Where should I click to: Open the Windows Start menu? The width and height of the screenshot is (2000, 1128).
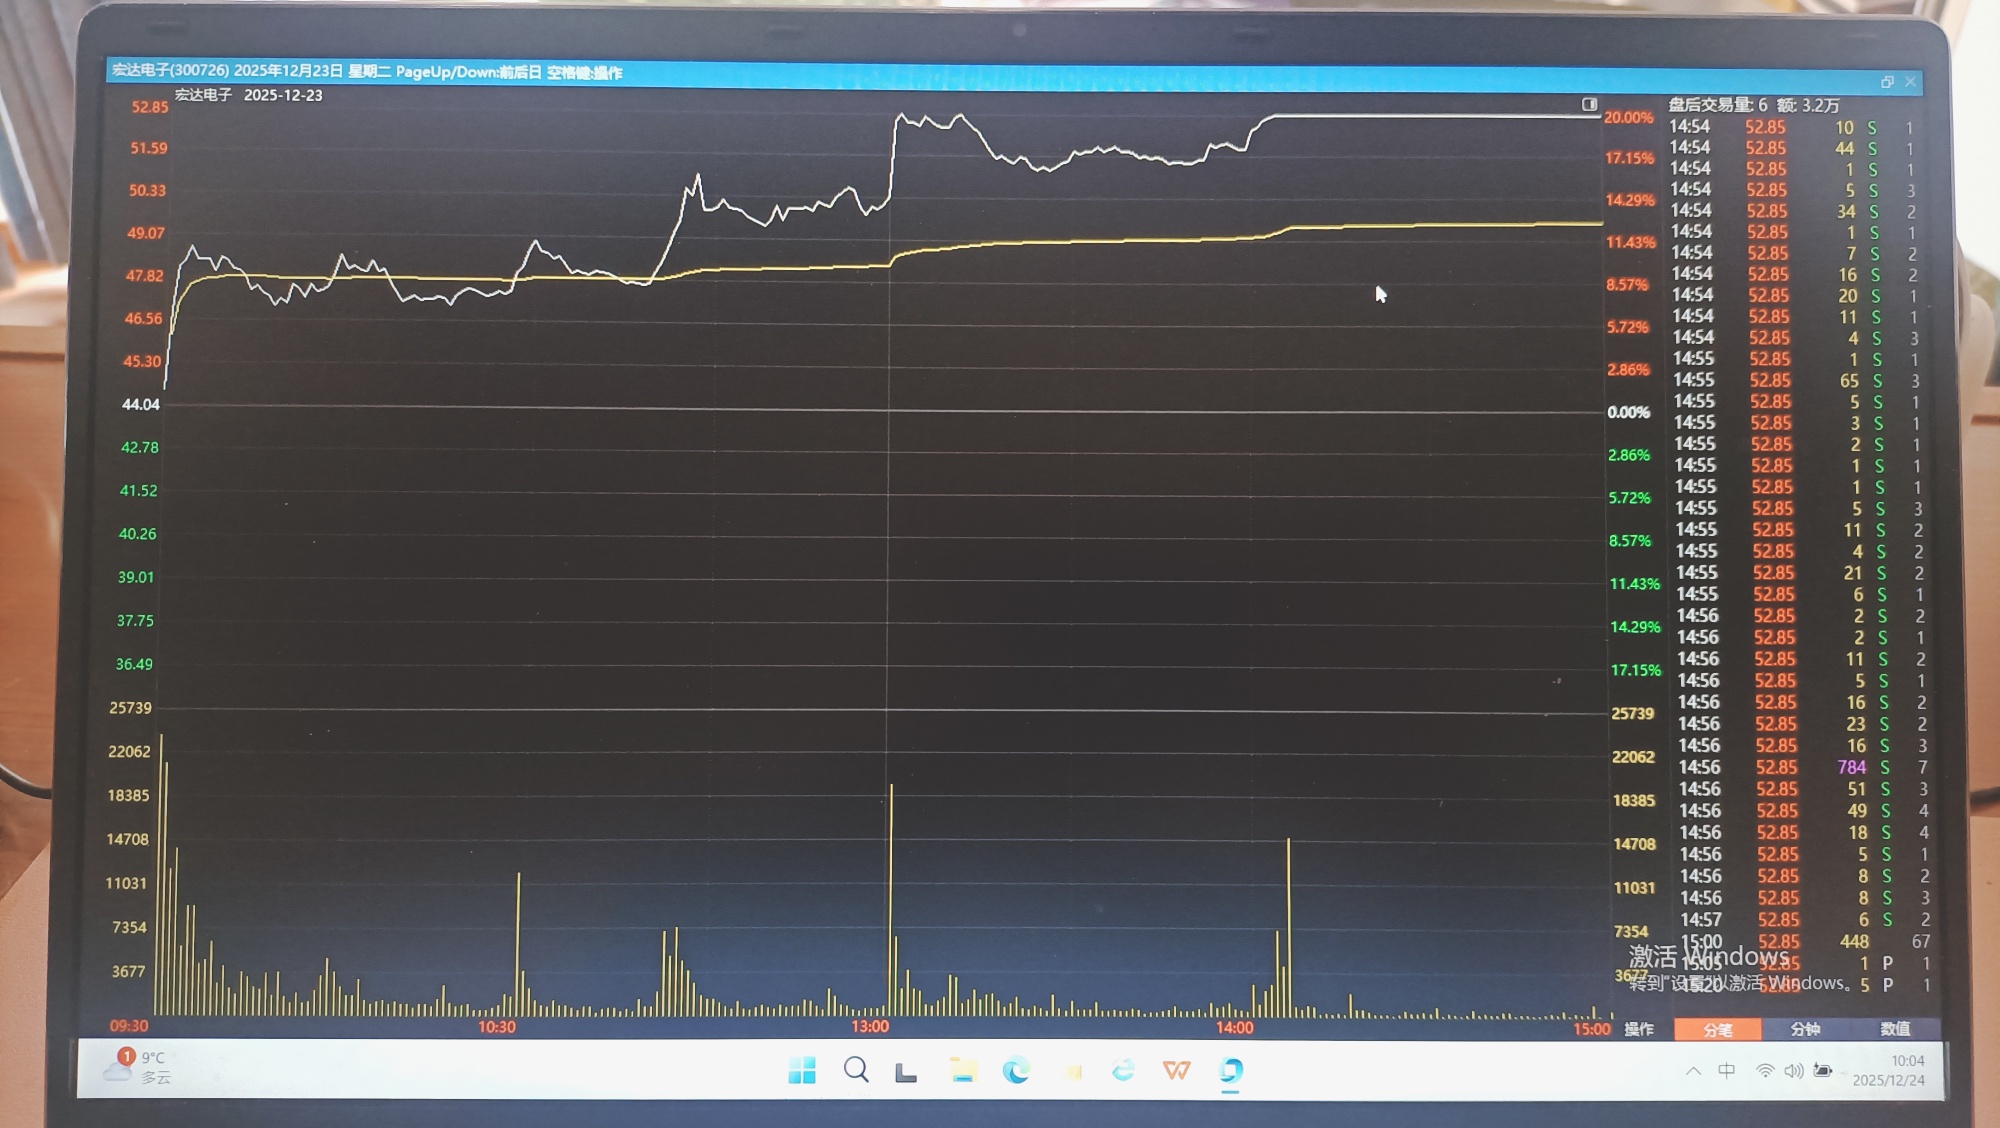click(802, 1071)
